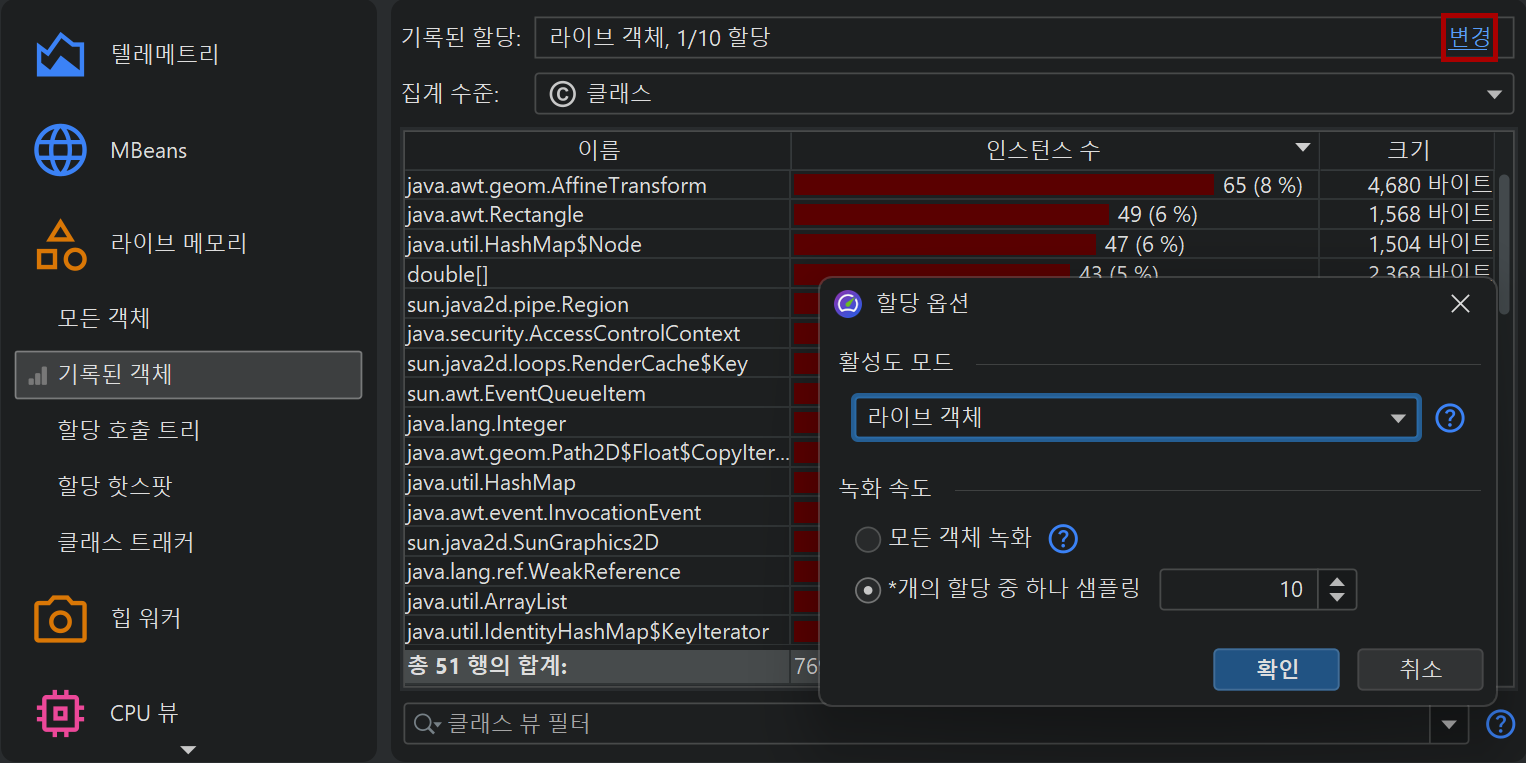Select row sun.java2d.SunGraphics2D
The height and width of the screenshot is (763, 1526).
tap(598, 543)
